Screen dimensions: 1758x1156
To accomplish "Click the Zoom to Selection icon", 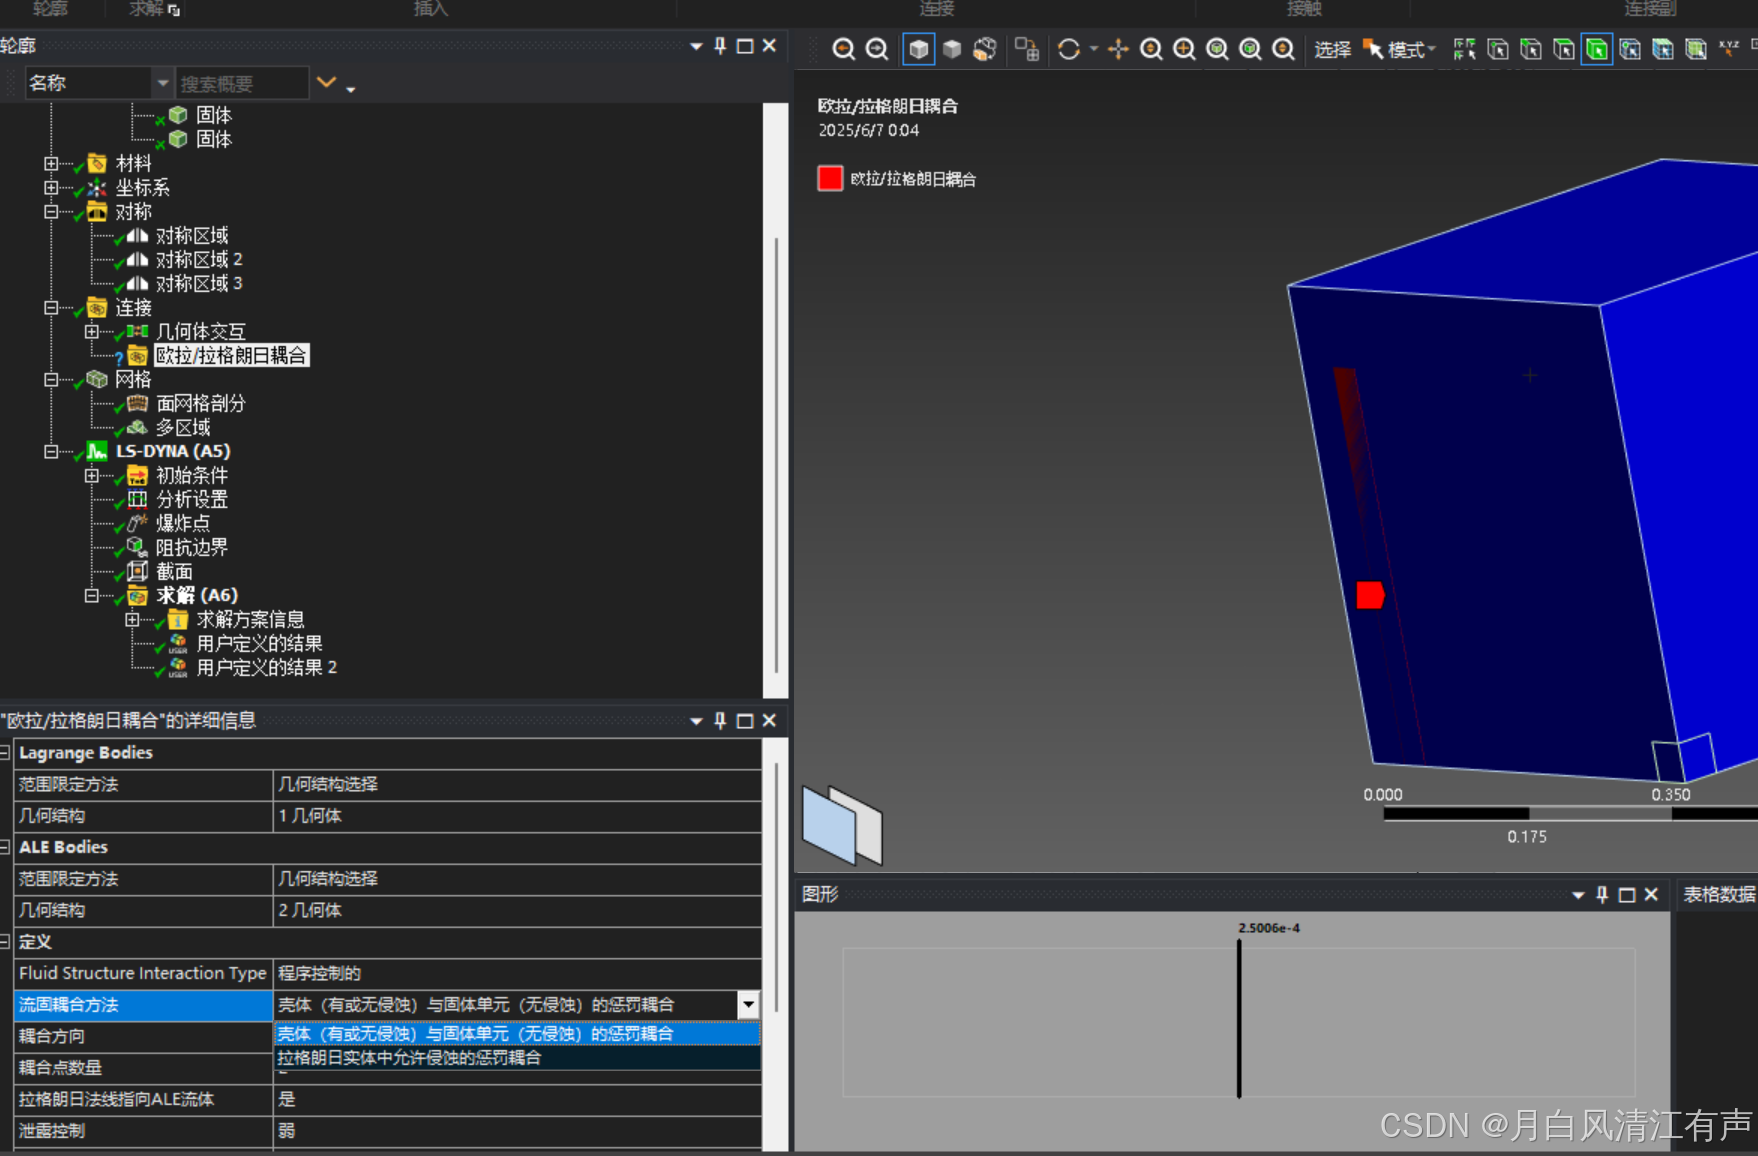I will point(1250,49).
